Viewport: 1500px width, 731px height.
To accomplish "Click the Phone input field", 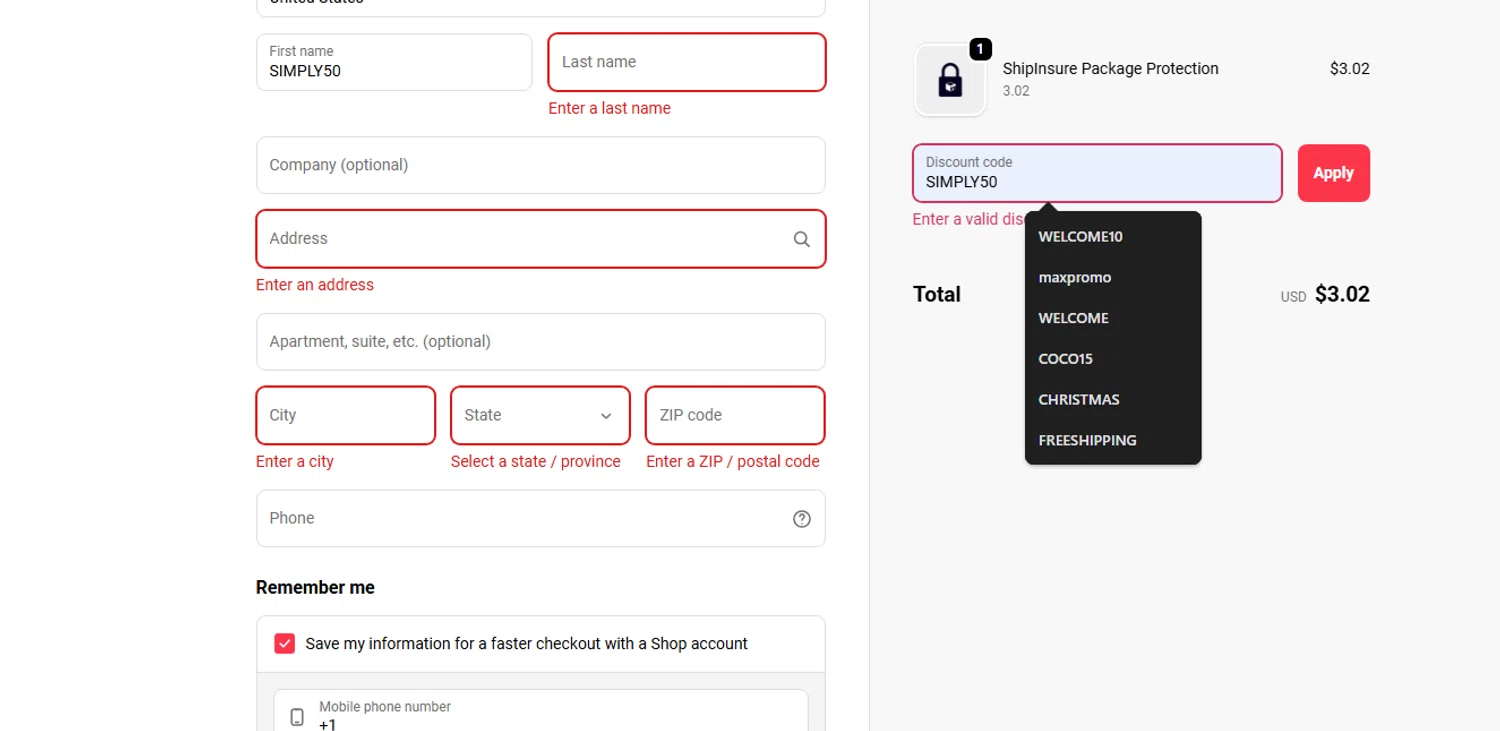I will coord(540,518).
